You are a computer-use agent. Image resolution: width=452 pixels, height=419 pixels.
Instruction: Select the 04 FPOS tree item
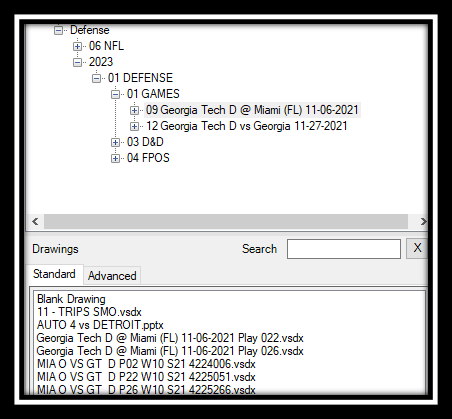[x=148, y=158]
